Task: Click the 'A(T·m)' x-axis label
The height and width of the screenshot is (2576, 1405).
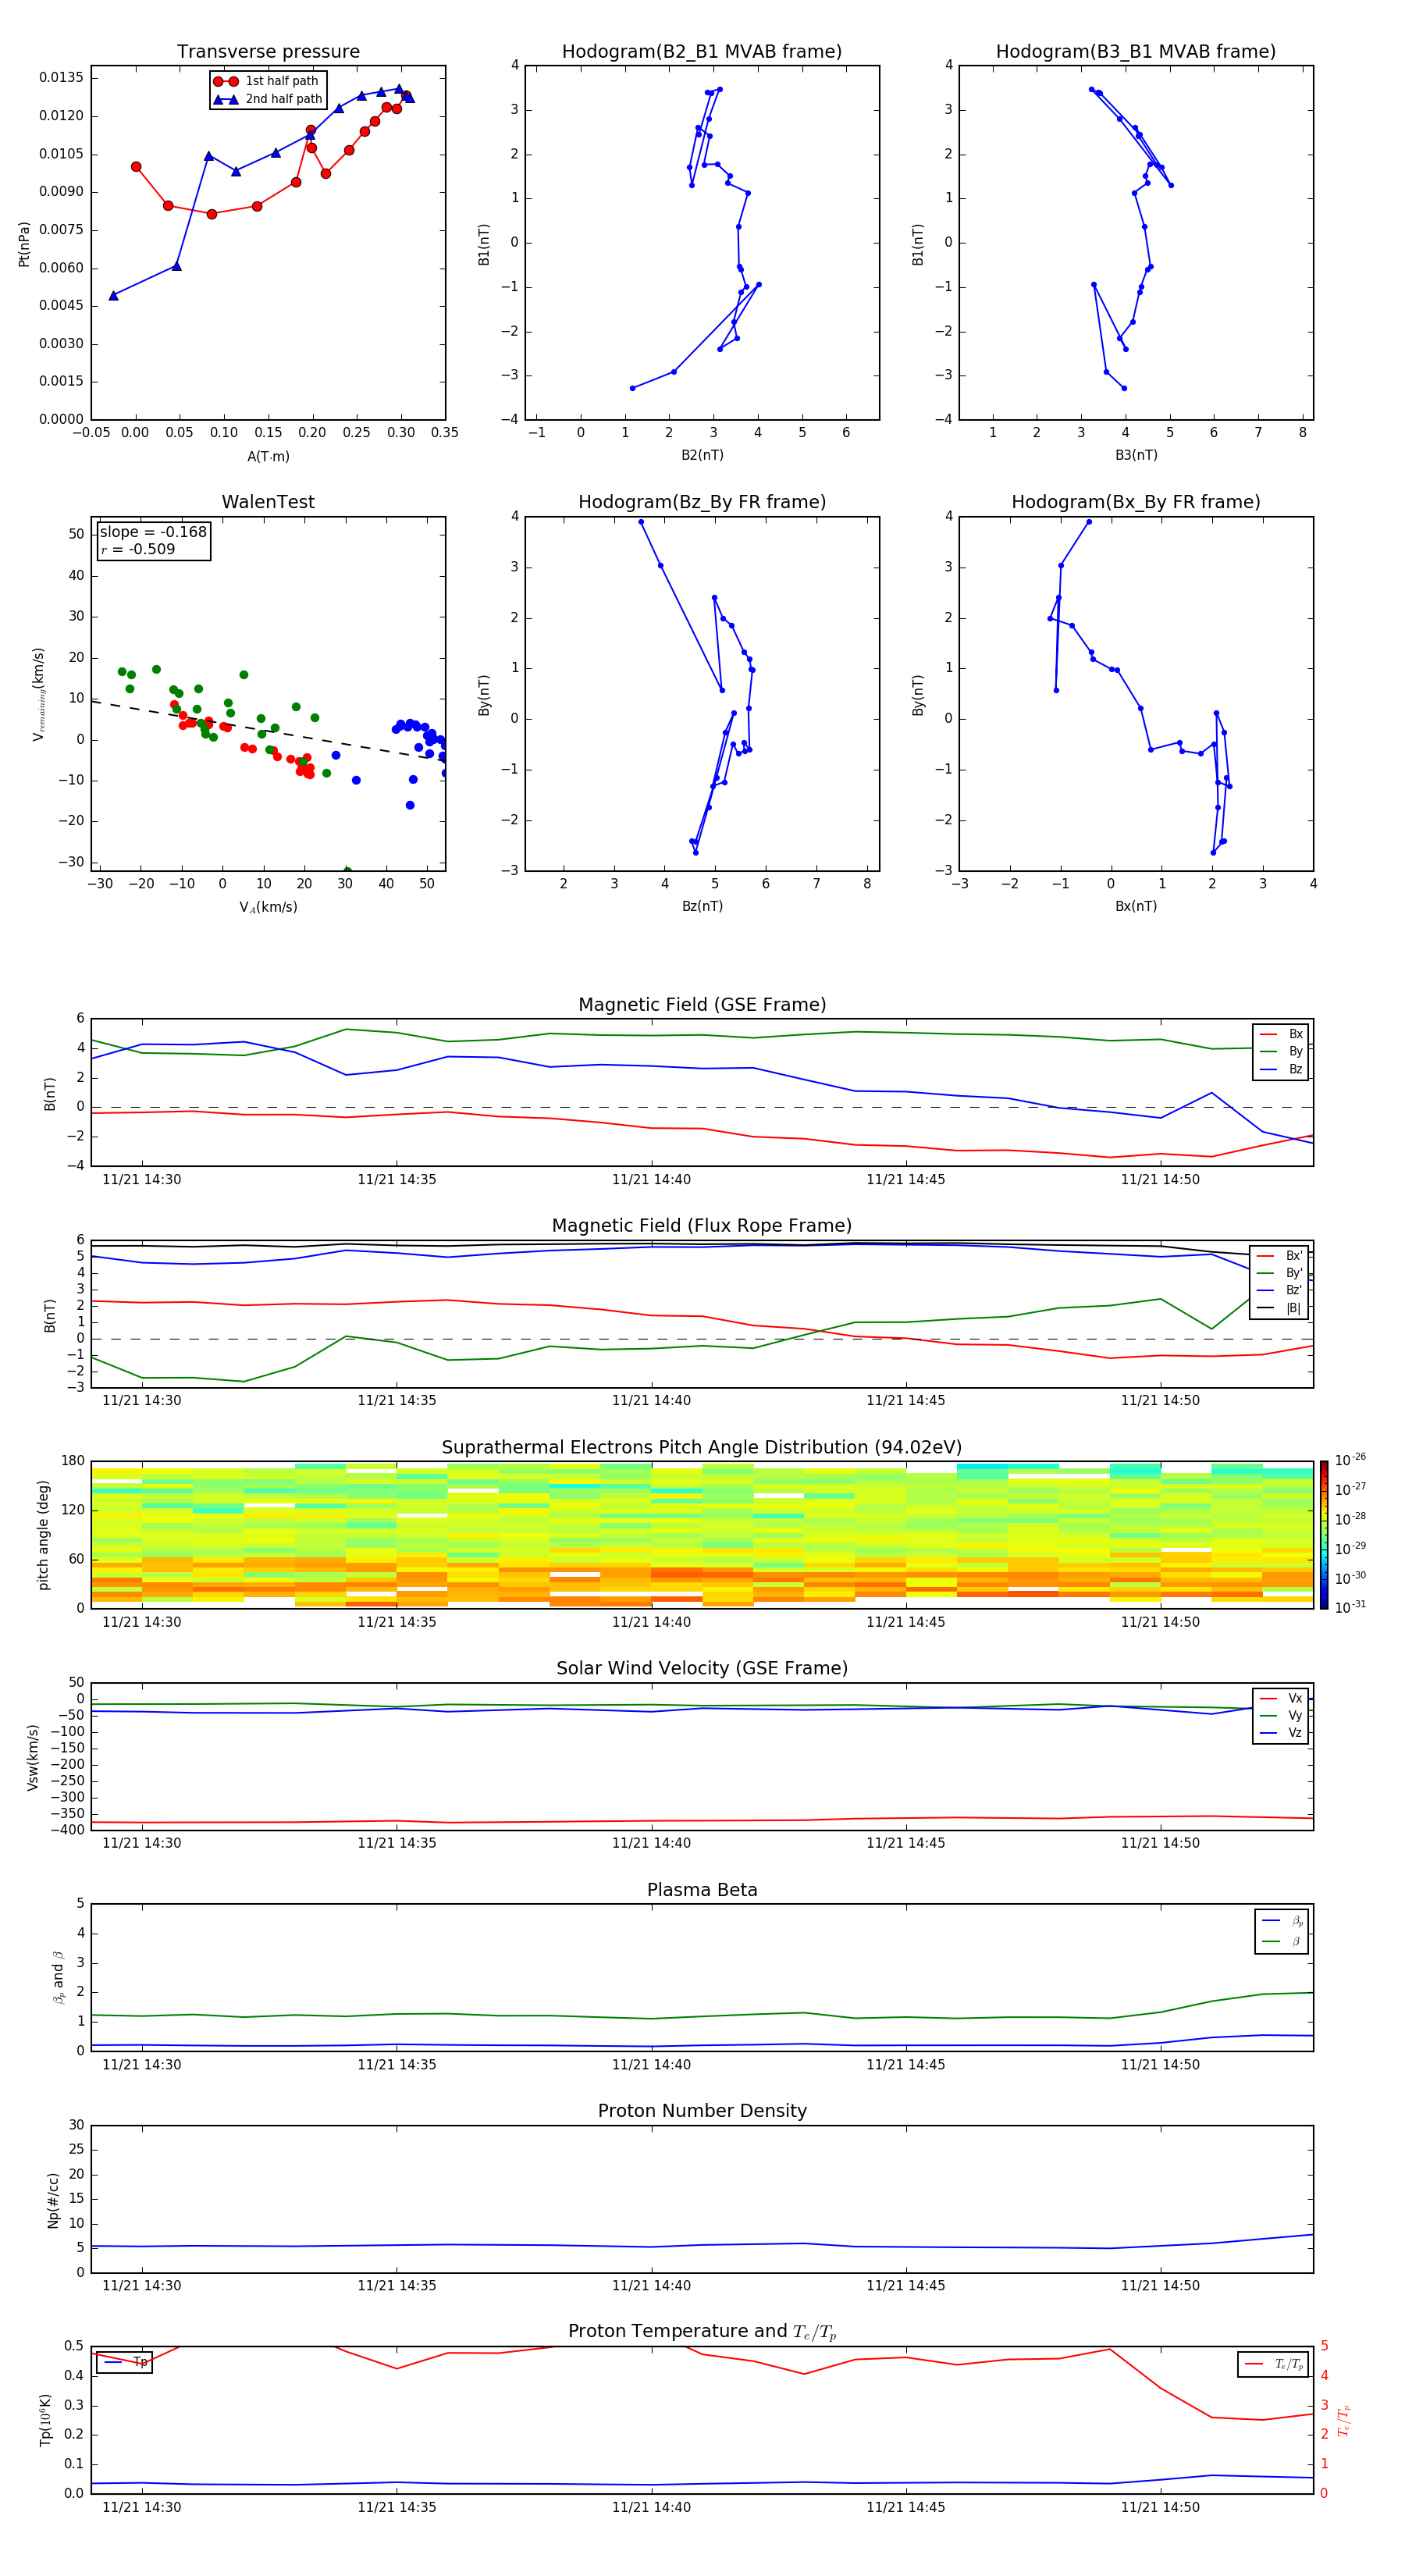Action: (x=268, y=456)
